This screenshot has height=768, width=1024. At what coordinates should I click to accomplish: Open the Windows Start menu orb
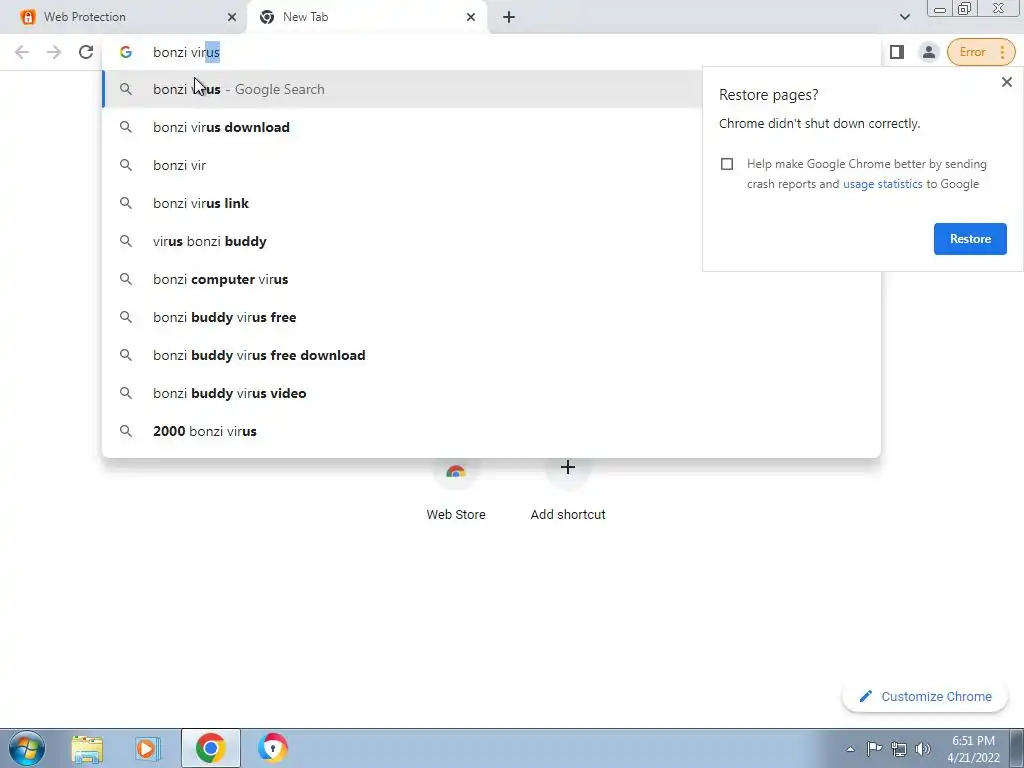click(x=27, y=748)
